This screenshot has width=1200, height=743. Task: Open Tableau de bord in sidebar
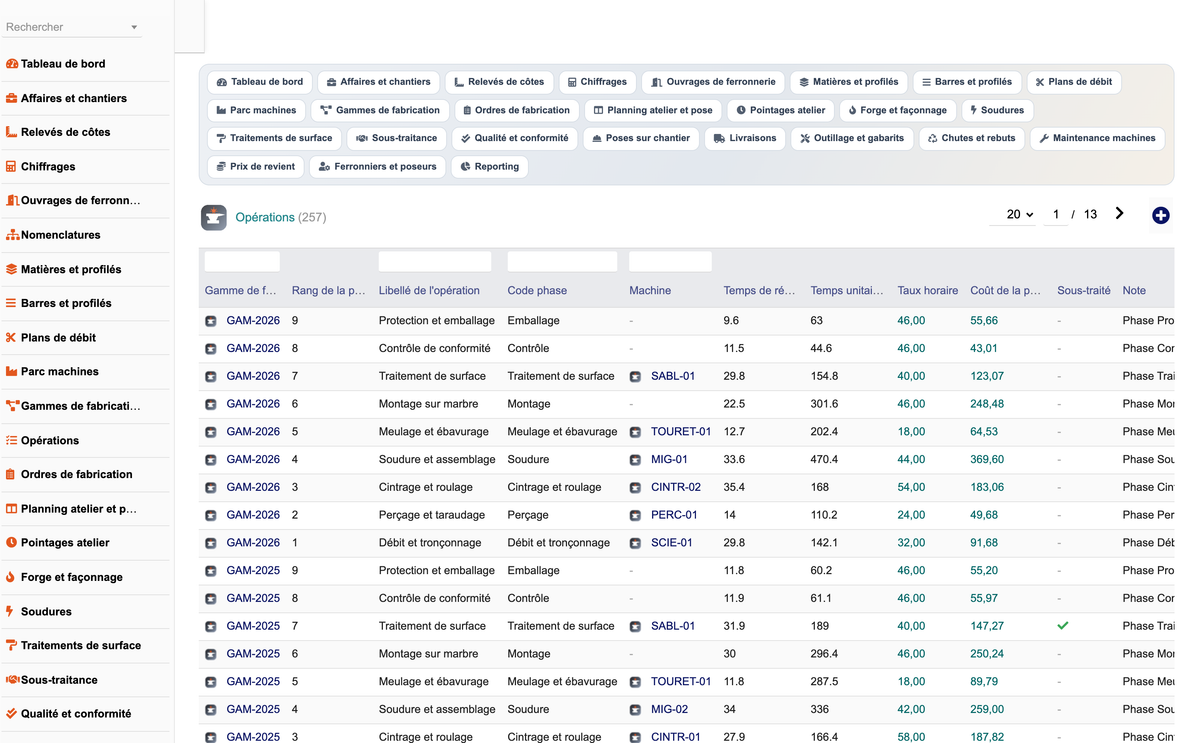coord(63,64)
